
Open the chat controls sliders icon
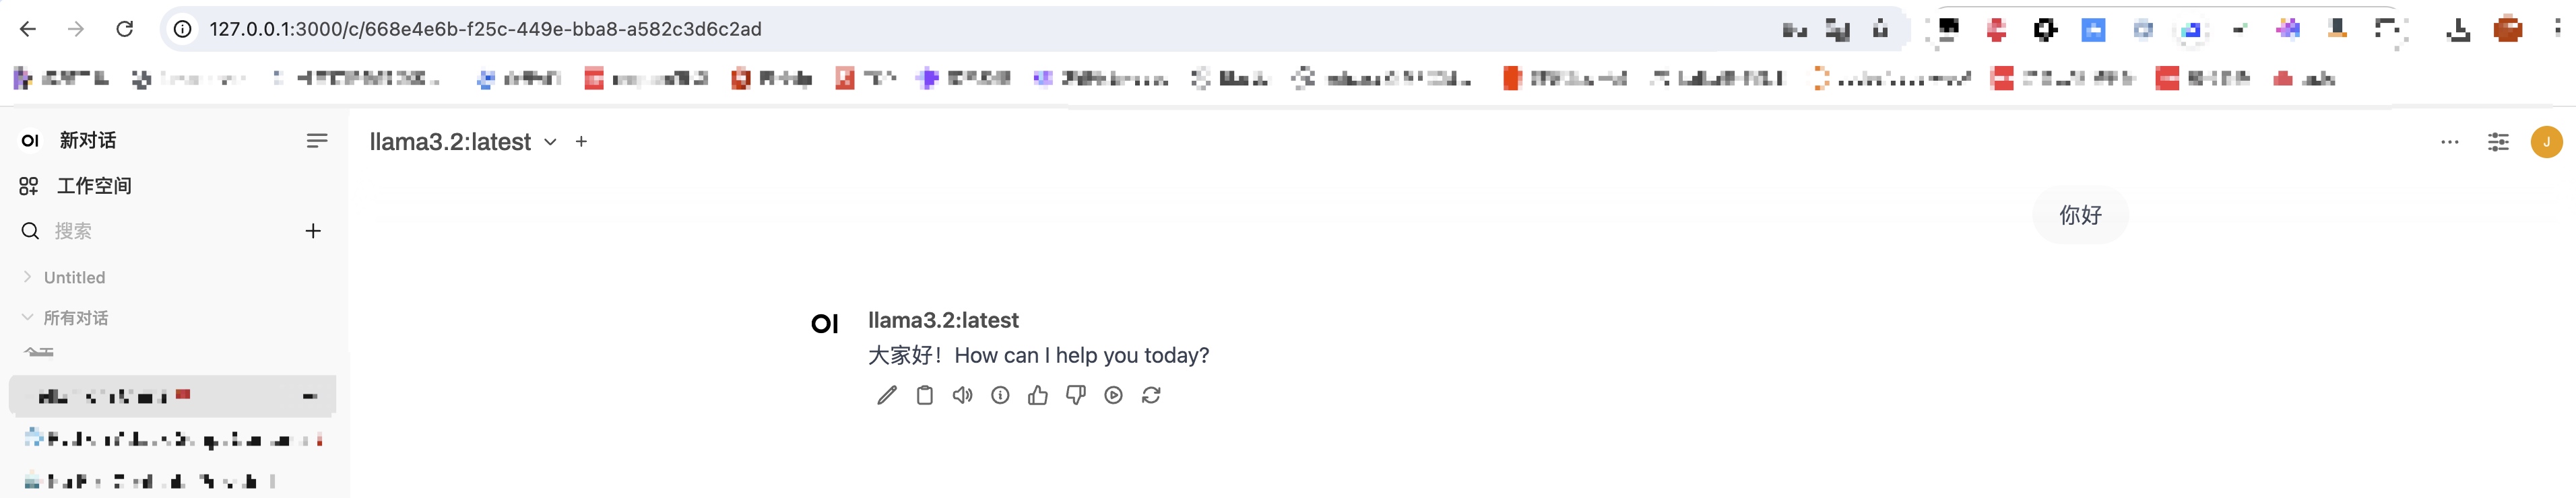[x=2498, y=142]
